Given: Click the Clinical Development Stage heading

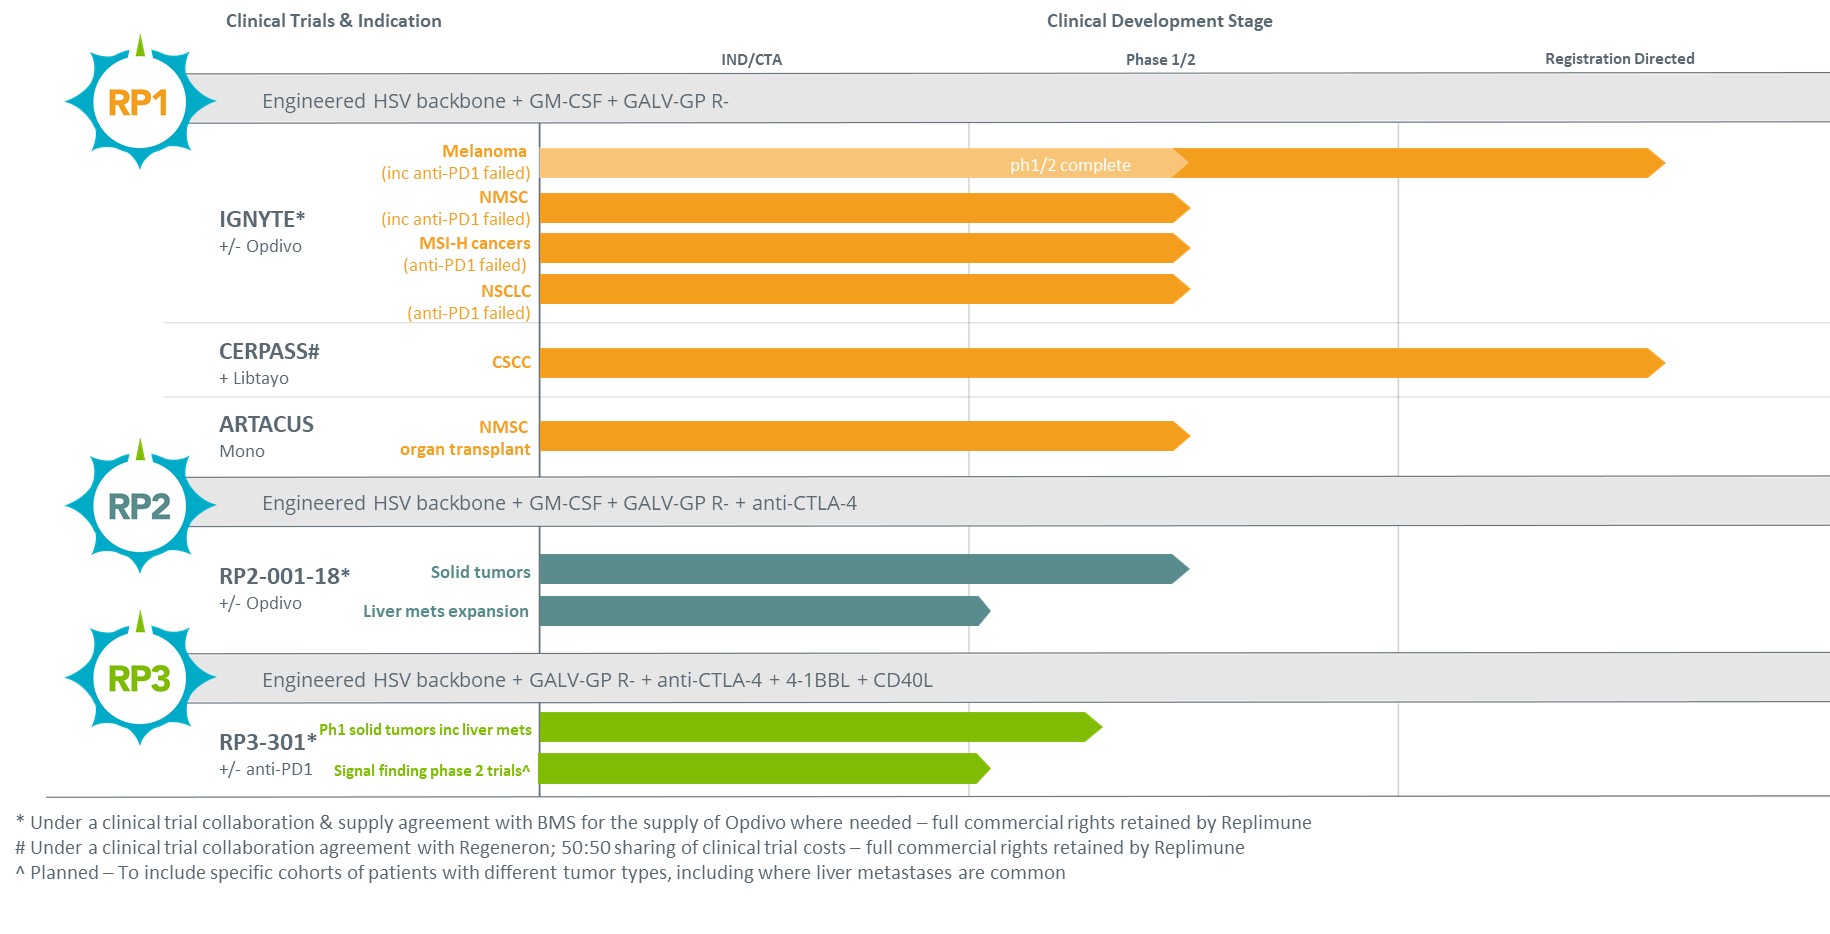Looking at the screenshot, I should click(1159, 21).
